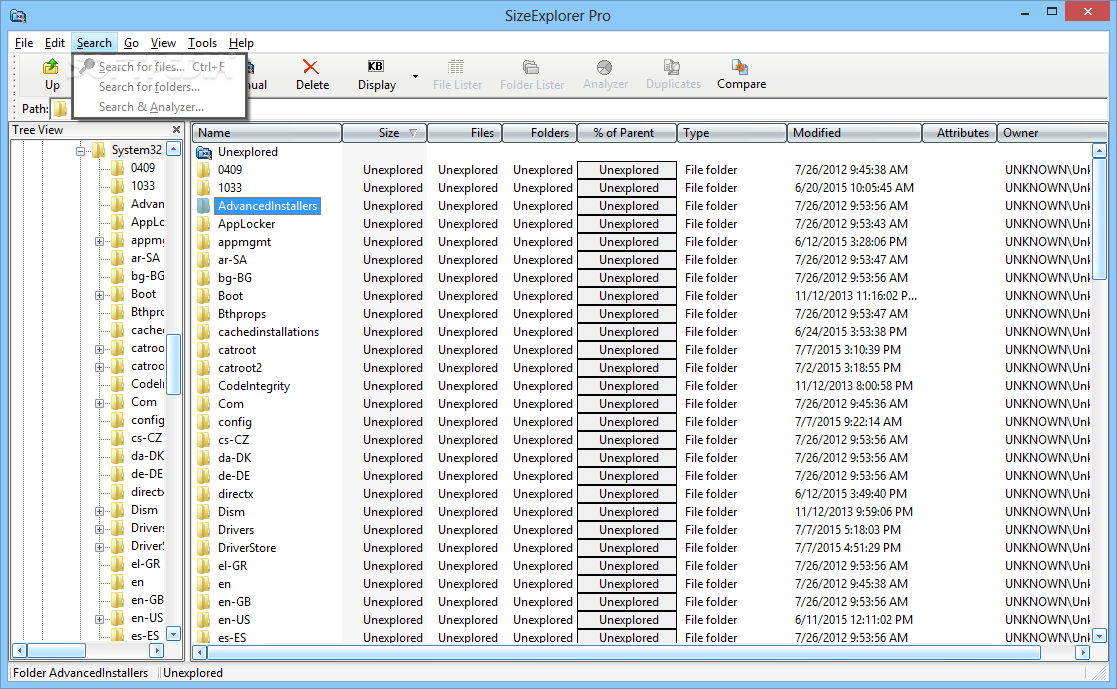Viewport: 1117px width, 689px height.
Task: Click the Delete red X icon
Action: 311,67
